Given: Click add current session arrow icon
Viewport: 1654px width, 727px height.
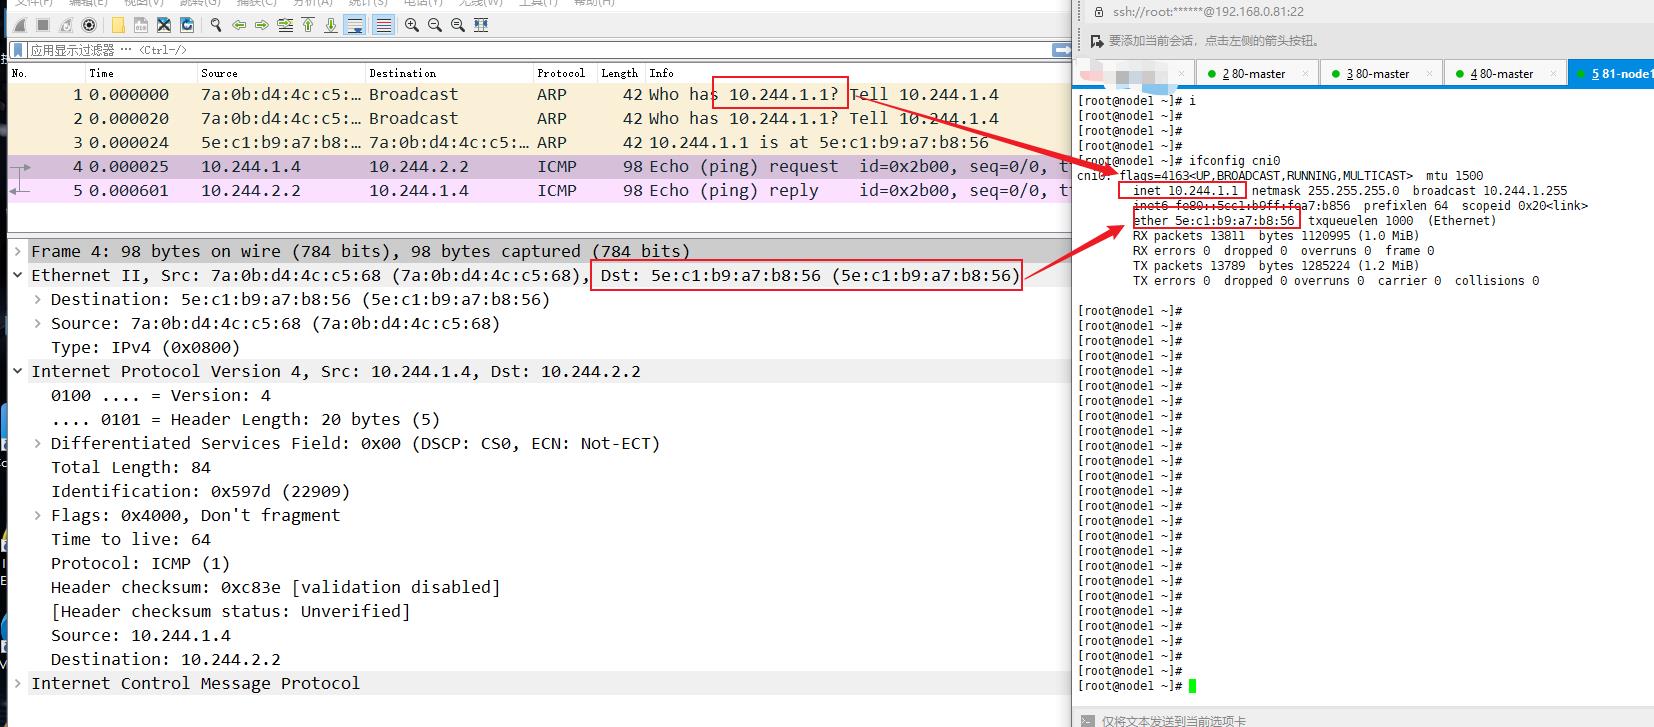Looking at the screenshot, I should (1097, 41).
